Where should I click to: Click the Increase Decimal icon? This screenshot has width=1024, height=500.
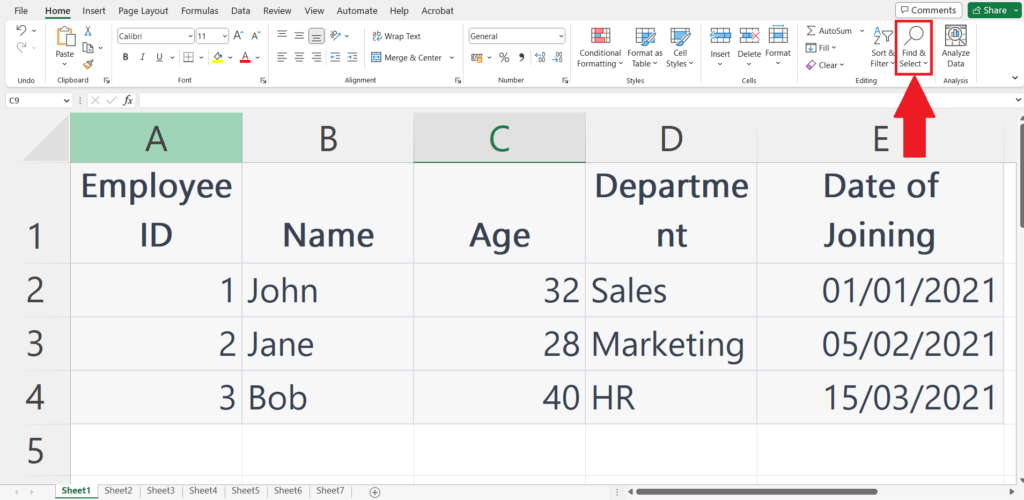point(539,57)
